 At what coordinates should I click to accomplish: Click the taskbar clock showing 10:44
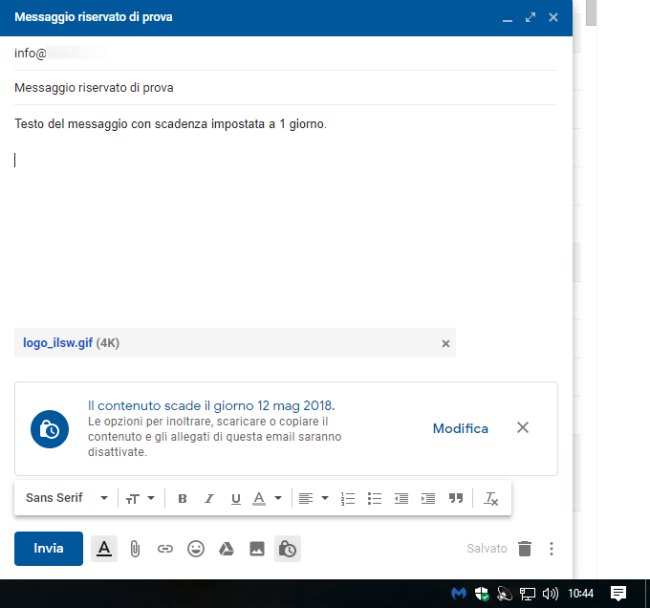(x=581, y=593)
